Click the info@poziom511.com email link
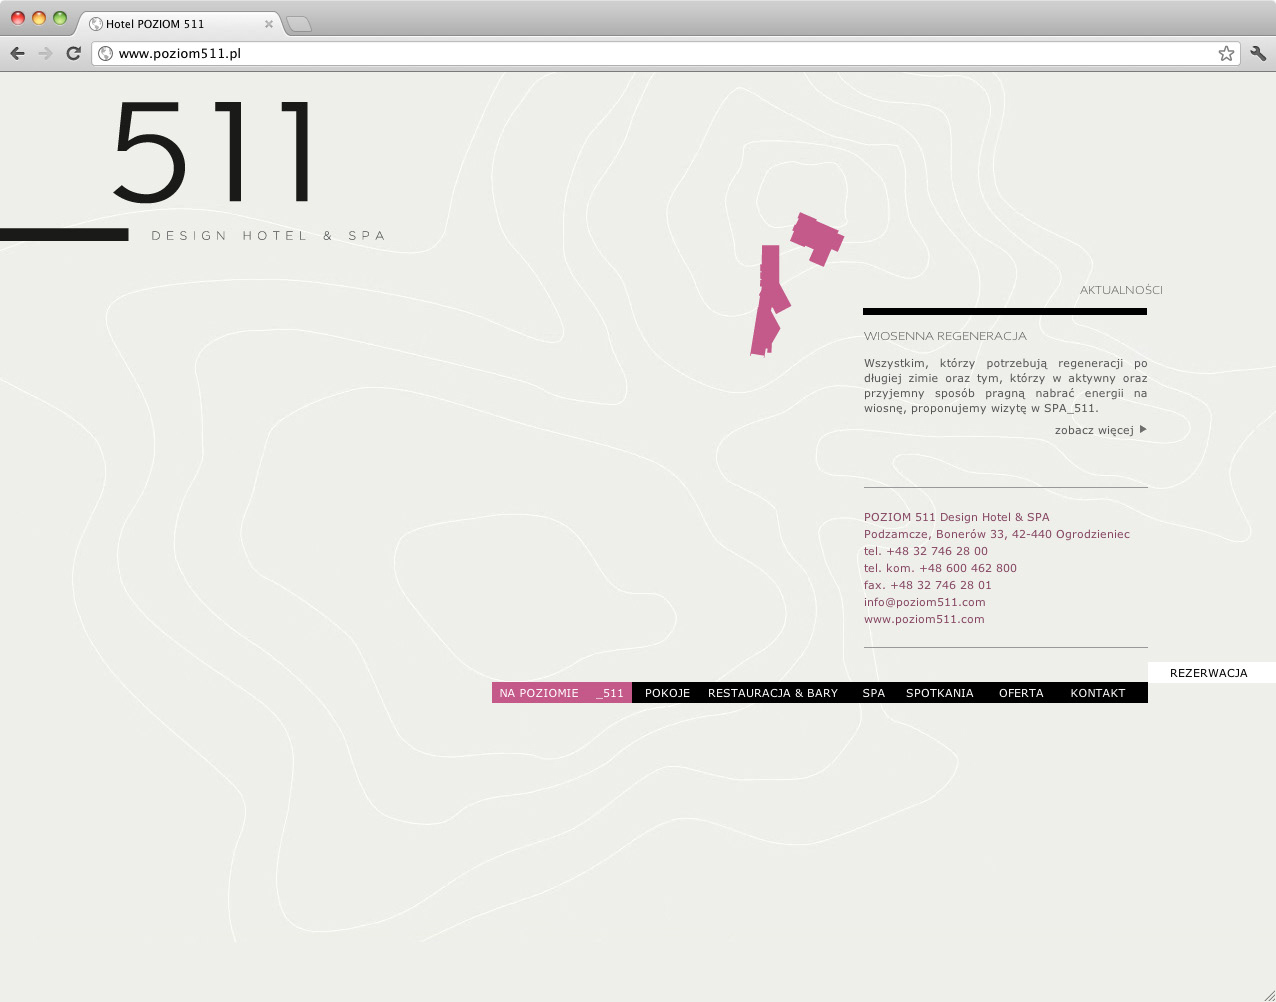 click(x=925, y=602)
